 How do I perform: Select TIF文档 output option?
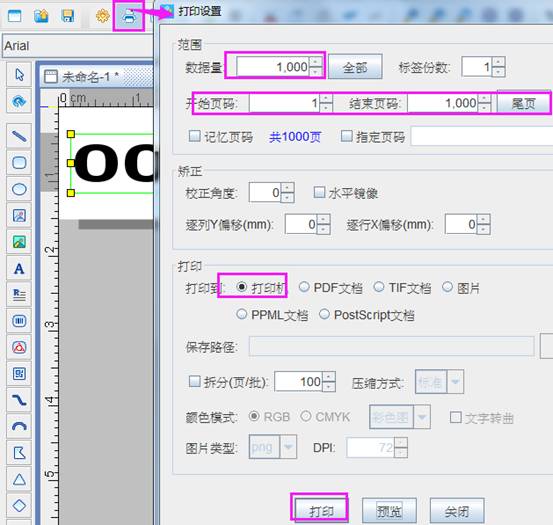click(379, 287)
